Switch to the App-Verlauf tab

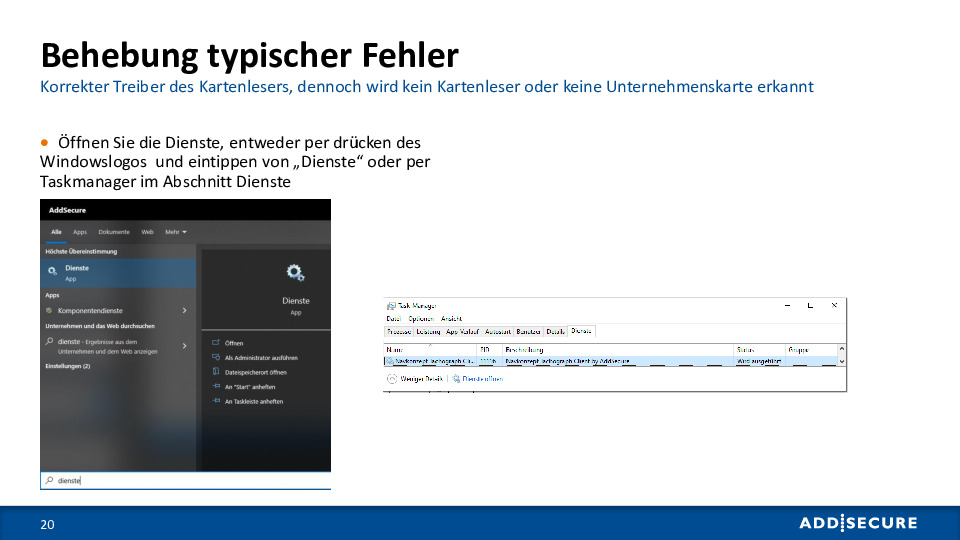tap(462, 332)
